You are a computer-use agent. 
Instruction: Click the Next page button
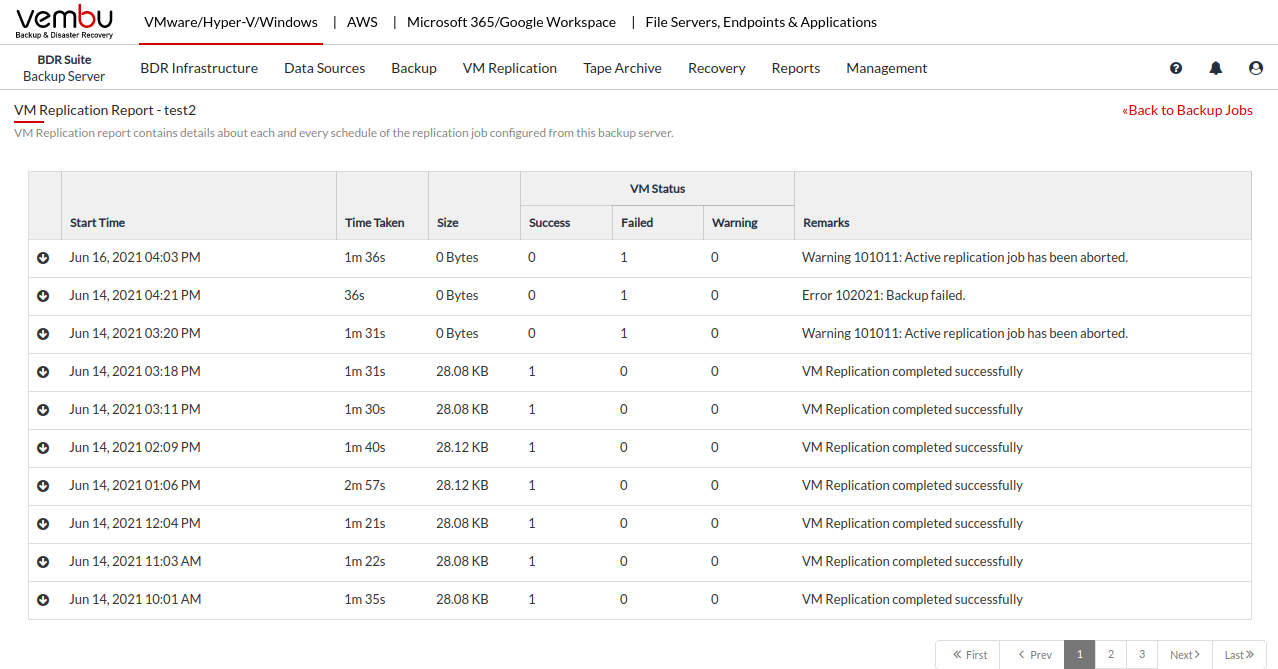[x=1185, y=655]
